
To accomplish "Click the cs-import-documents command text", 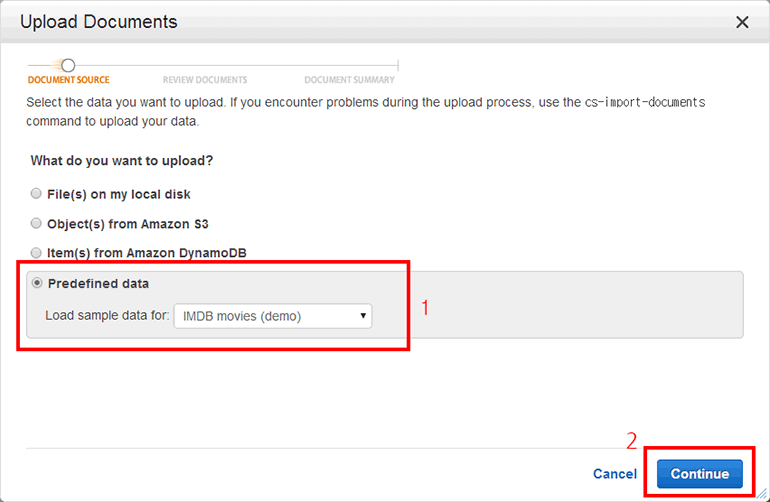I will point(652,103).
